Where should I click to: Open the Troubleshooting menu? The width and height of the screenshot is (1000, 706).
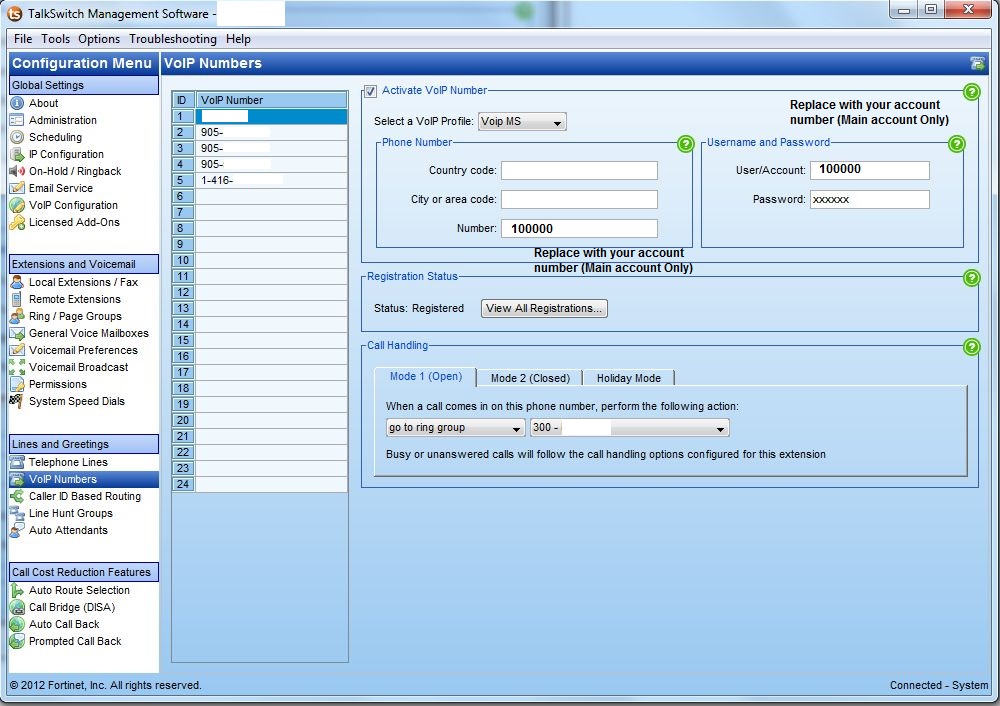pos(172,39)
